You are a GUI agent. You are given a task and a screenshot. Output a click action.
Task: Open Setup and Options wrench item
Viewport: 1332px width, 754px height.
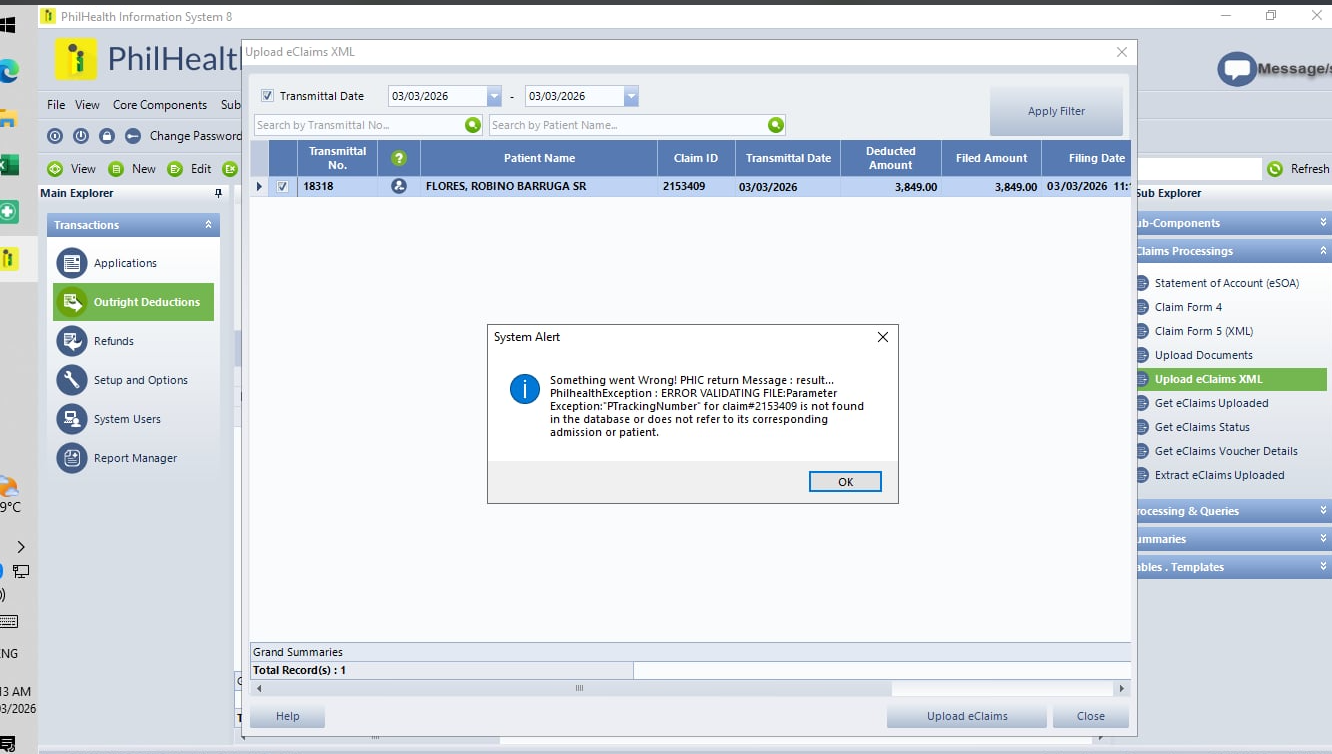pos(72,380)
